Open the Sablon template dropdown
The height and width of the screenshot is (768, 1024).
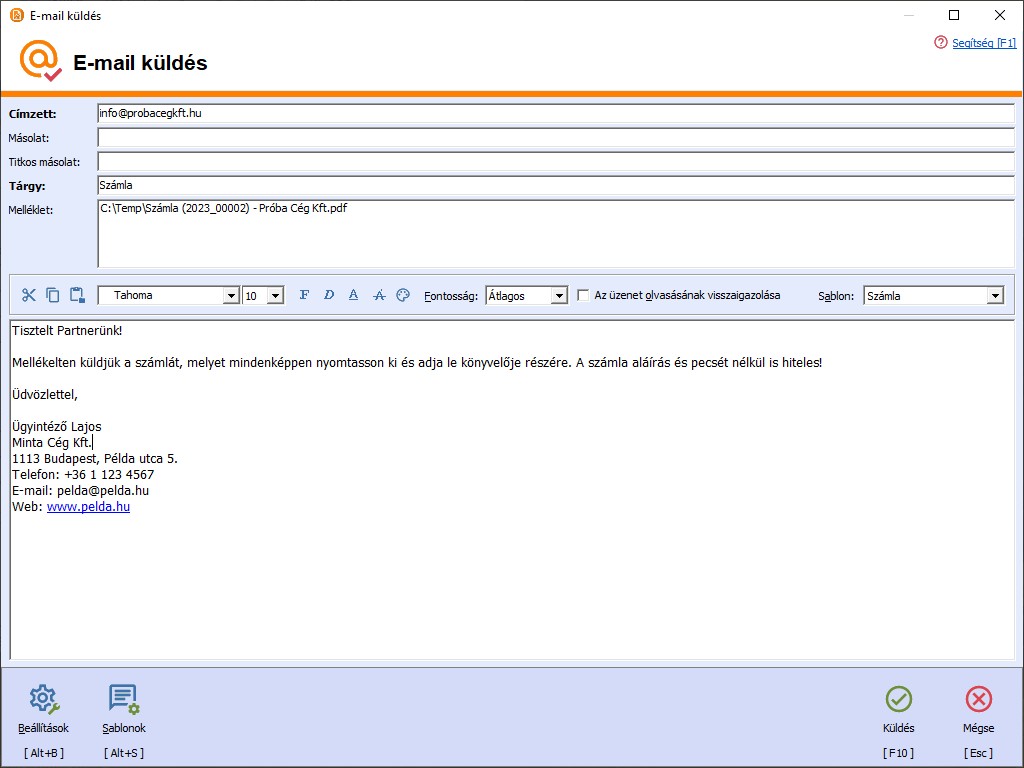[994, 296]
